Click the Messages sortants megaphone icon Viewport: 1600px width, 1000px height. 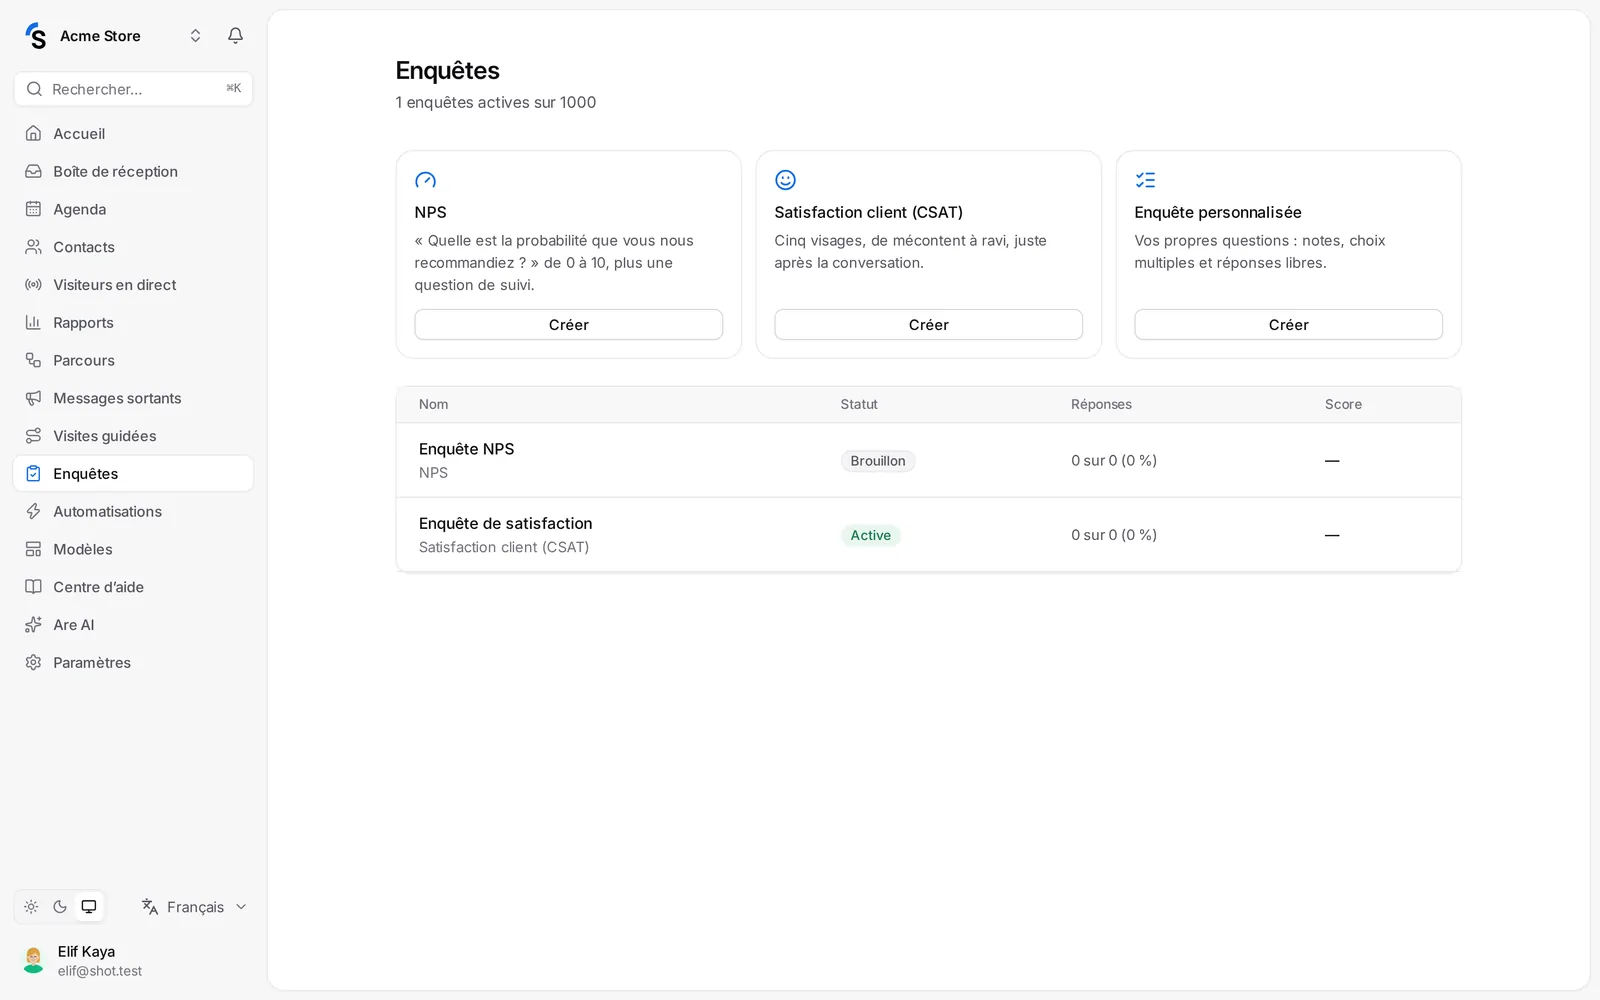coord(33,398)
